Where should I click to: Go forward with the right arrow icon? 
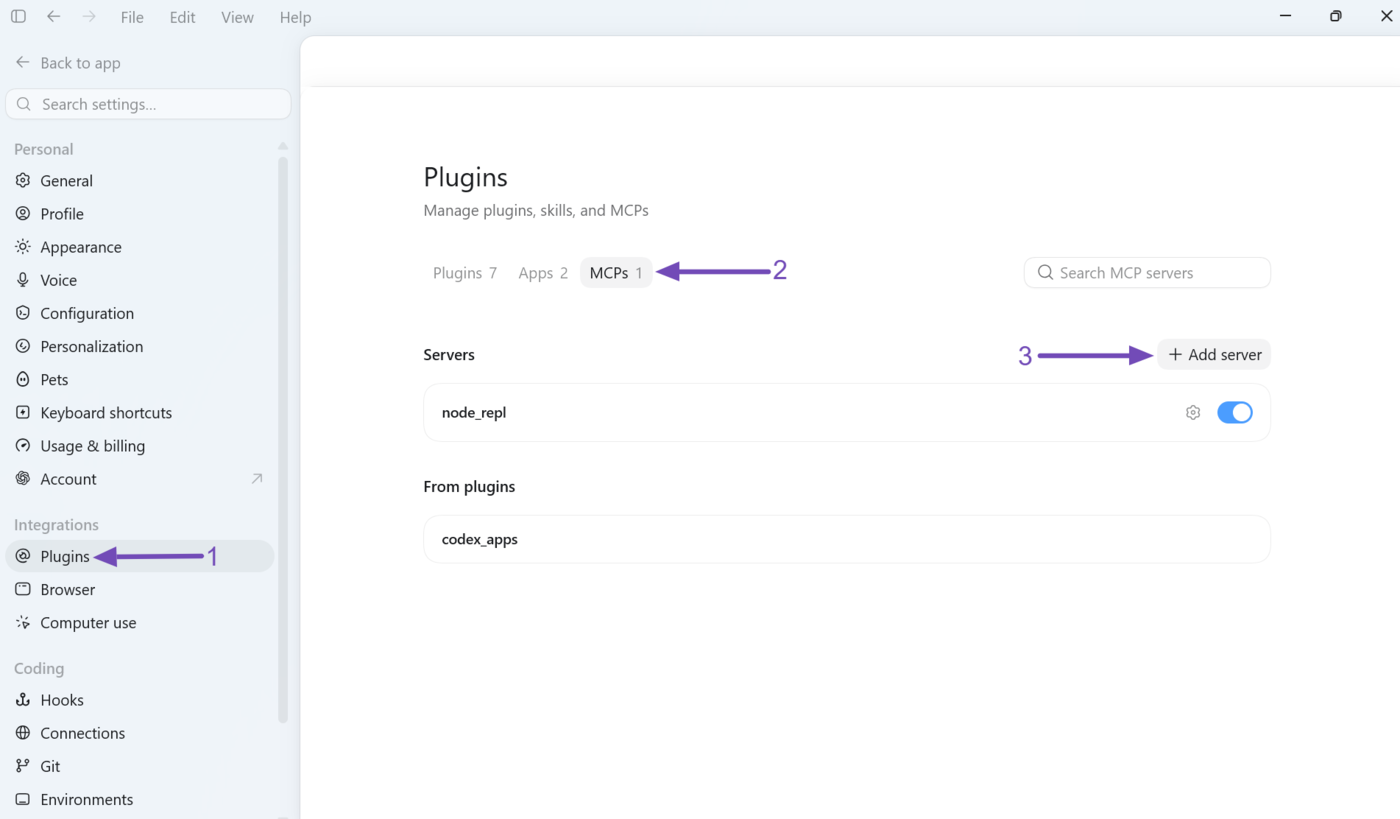89,17
